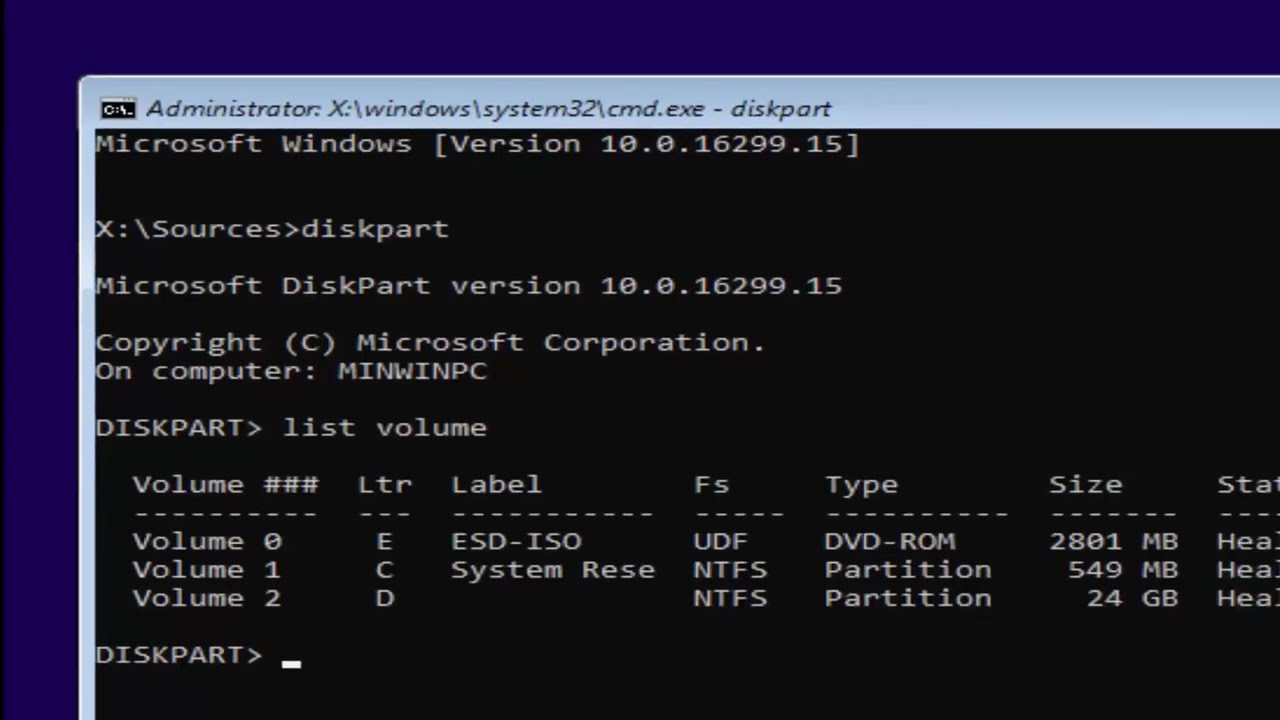Screen dimensions: 1280x720
Task: Click the DVD-ROM type entry
Action: [x=890, y=541]
